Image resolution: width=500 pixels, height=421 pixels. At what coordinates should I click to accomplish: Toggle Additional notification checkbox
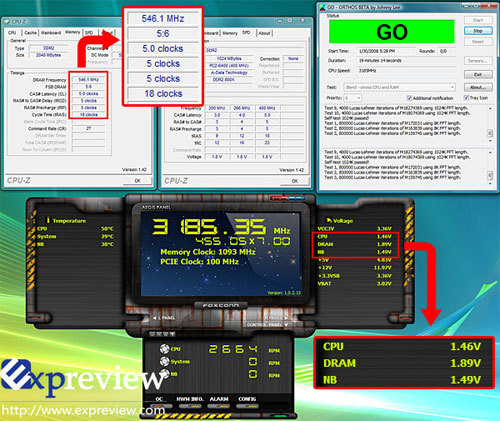[409, 98]
